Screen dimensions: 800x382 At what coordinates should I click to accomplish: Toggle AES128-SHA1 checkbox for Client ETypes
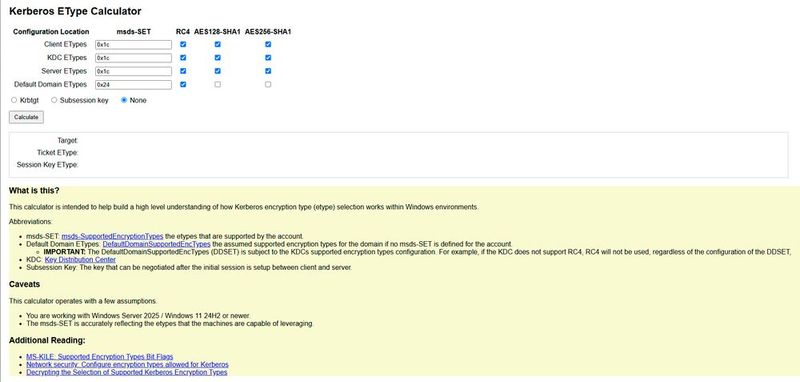click(218, 44)
